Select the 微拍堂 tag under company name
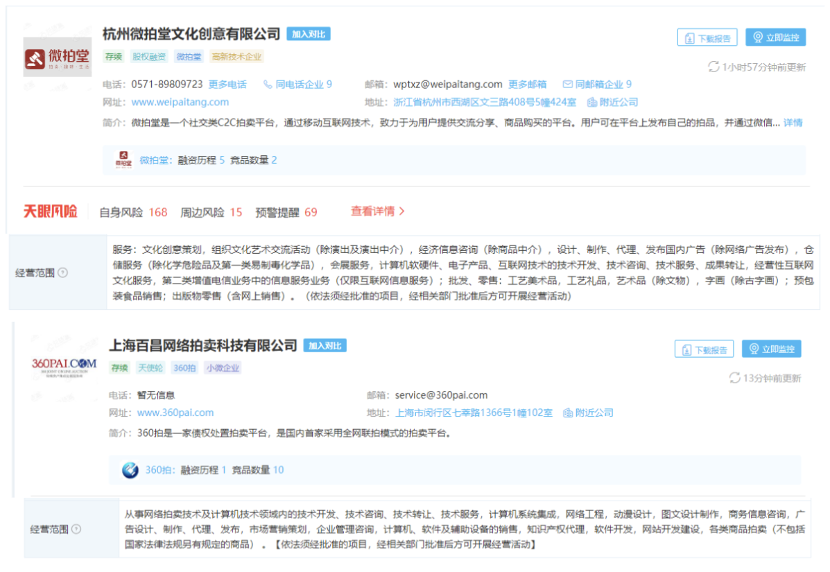This screenshot has height=572, width=830. point(189,57)
